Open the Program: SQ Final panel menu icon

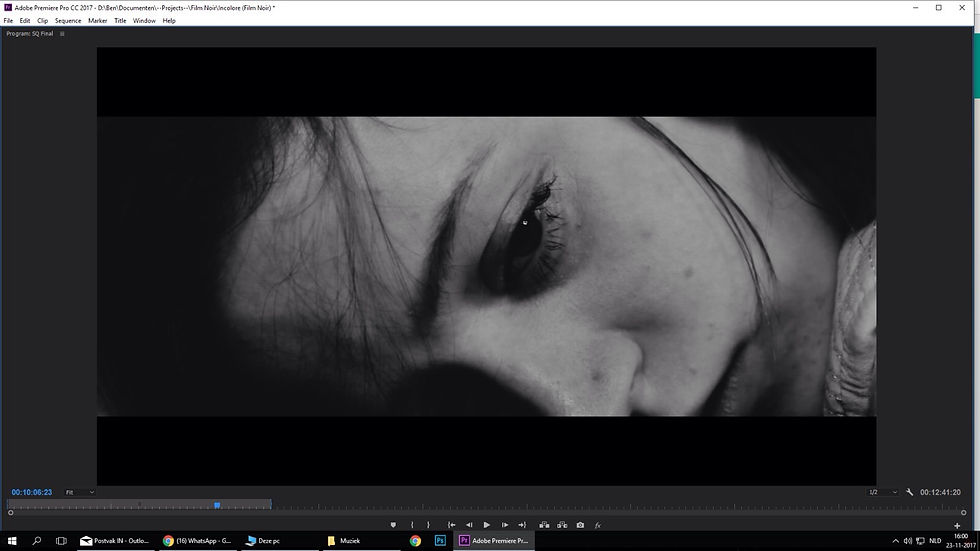pos(62,34)
